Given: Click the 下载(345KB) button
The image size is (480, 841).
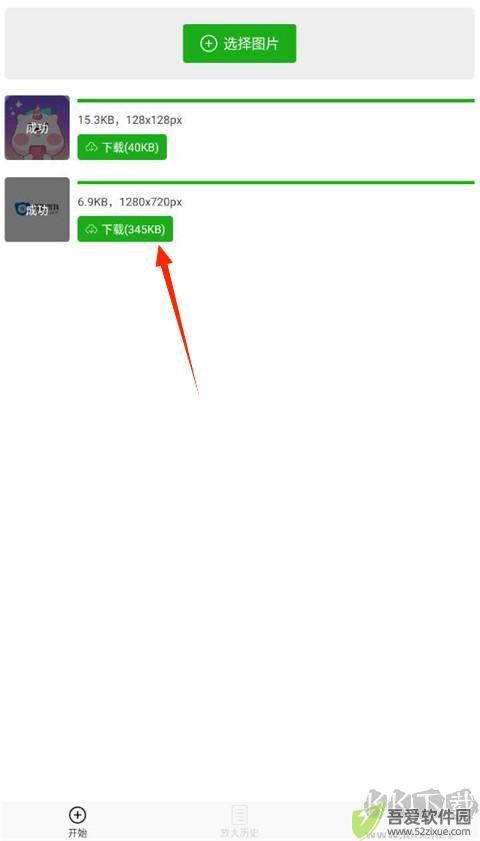Looking at the screenshot, I should click(125, 229).
